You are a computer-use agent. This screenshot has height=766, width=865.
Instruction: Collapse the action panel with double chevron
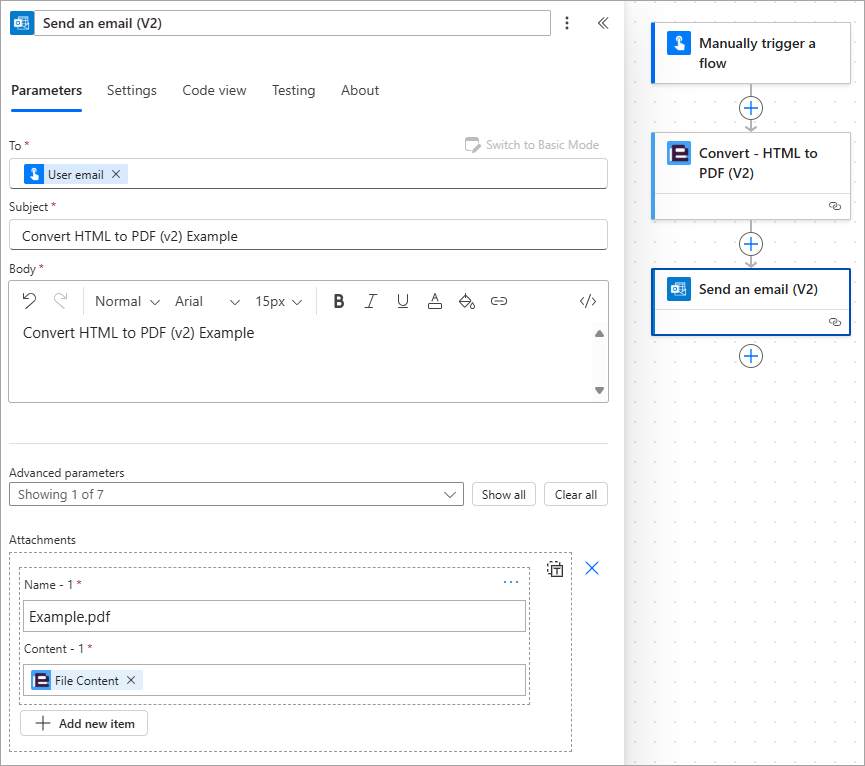(603, 23)
